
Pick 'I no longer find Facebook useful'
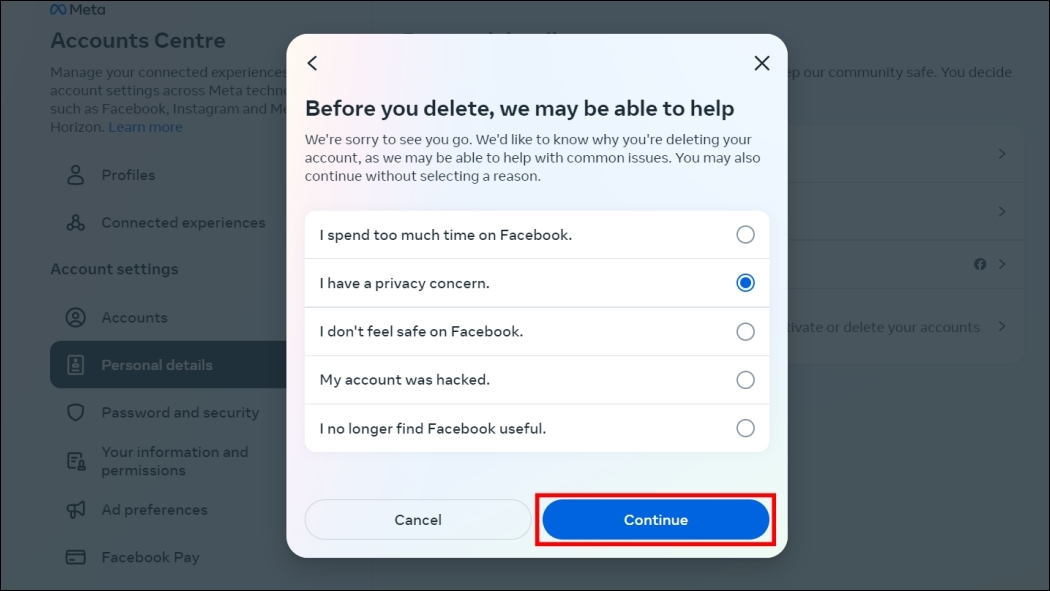click(745, 428)
